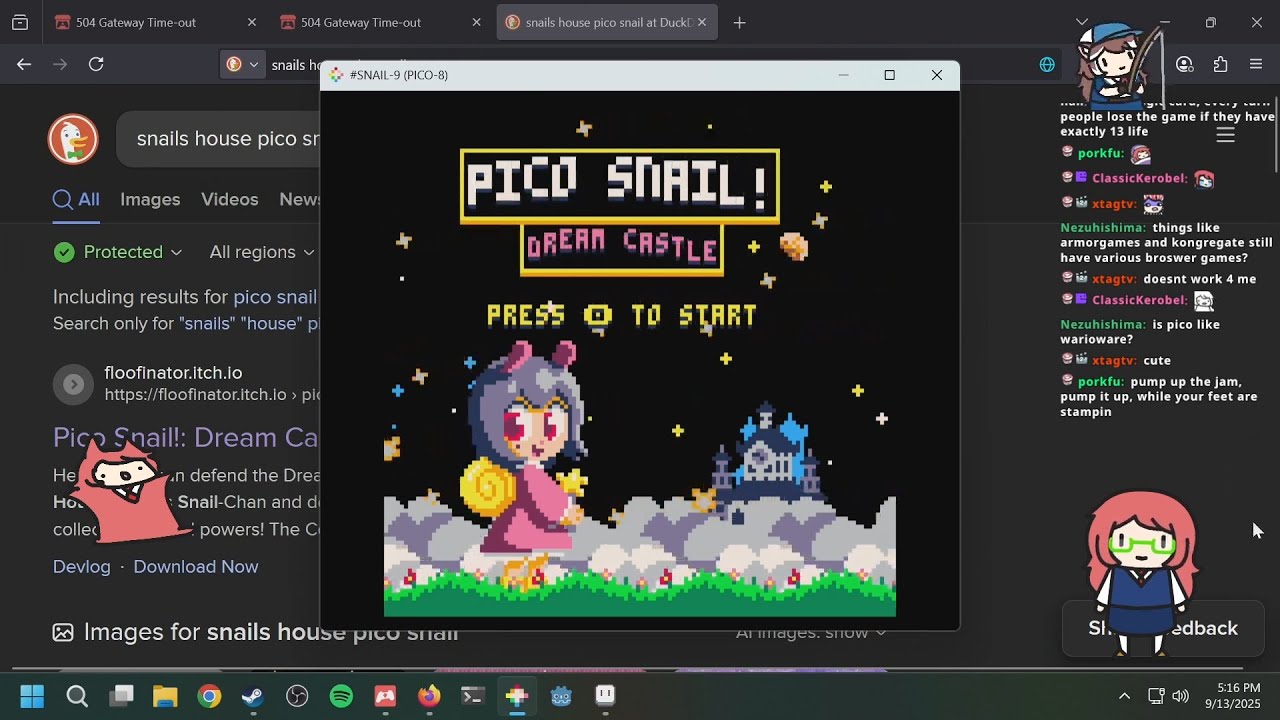Open the Download Now sublink

click(196, 566)
